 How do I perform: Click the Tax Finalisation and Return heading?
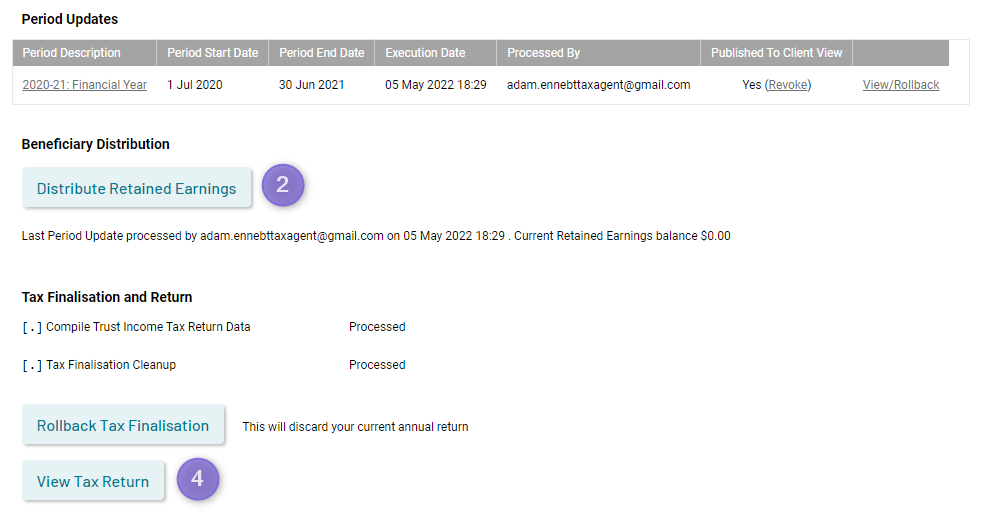(107, 297)
